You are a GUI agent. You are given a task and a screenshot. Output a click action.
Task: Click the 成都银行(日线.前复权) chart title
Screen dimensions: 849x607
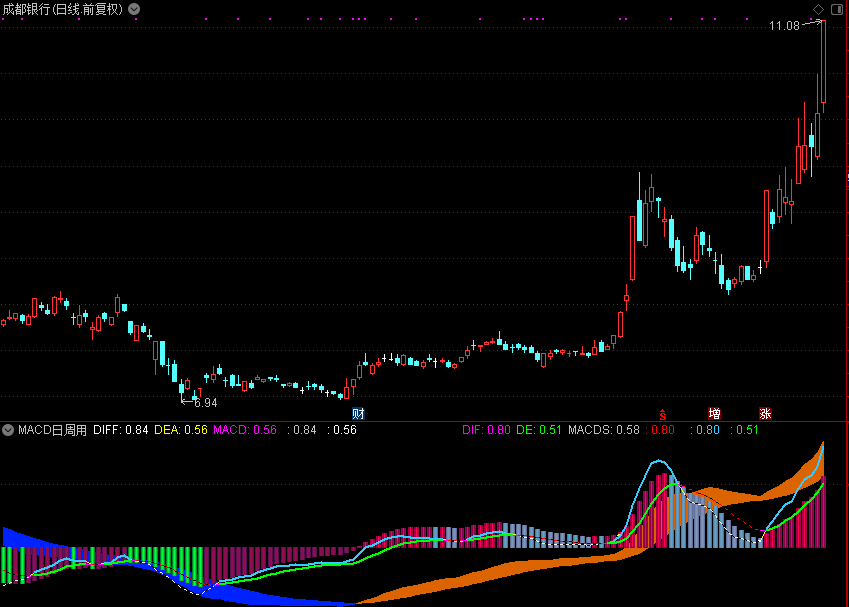coord(63,9)
